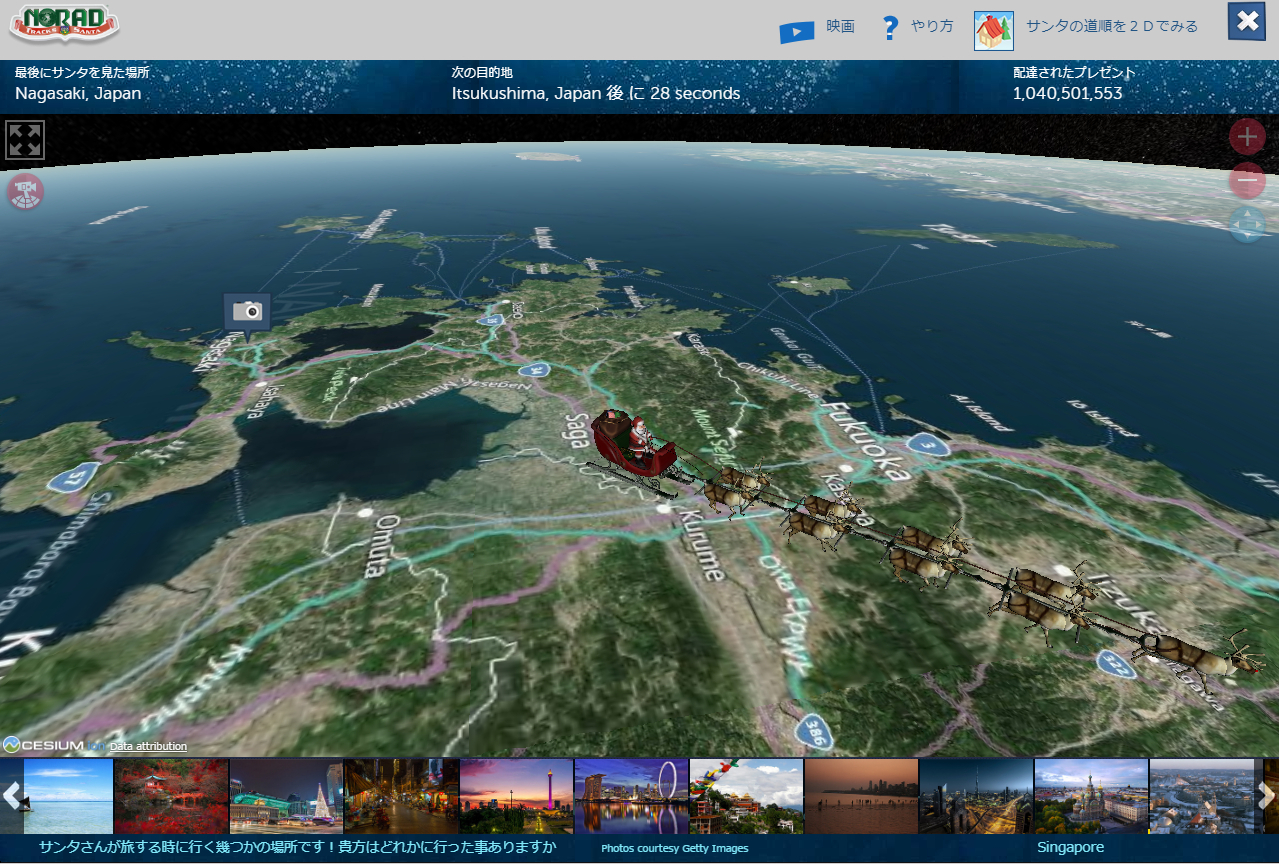
Task: Go to next photos with right arrow
Action: [x=1267, y=796]
